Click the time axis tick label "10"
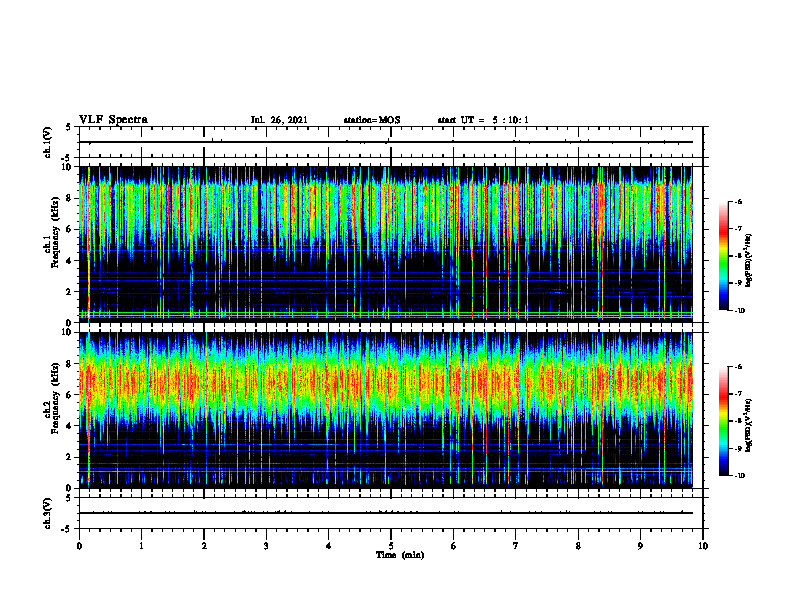Screen dimensions: 792x612 [x=703, y=546]
